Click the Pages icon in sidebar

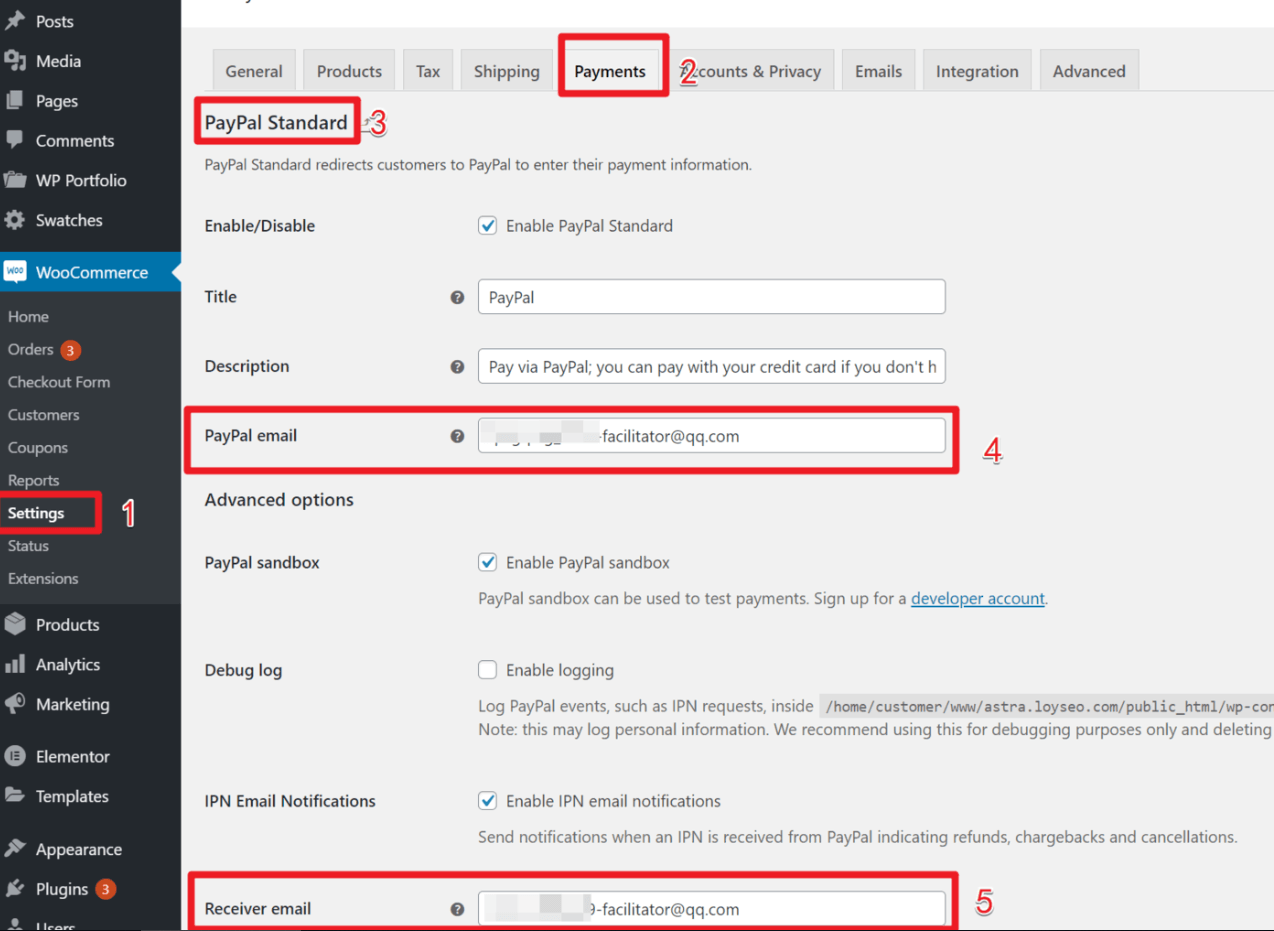point(15,101)
